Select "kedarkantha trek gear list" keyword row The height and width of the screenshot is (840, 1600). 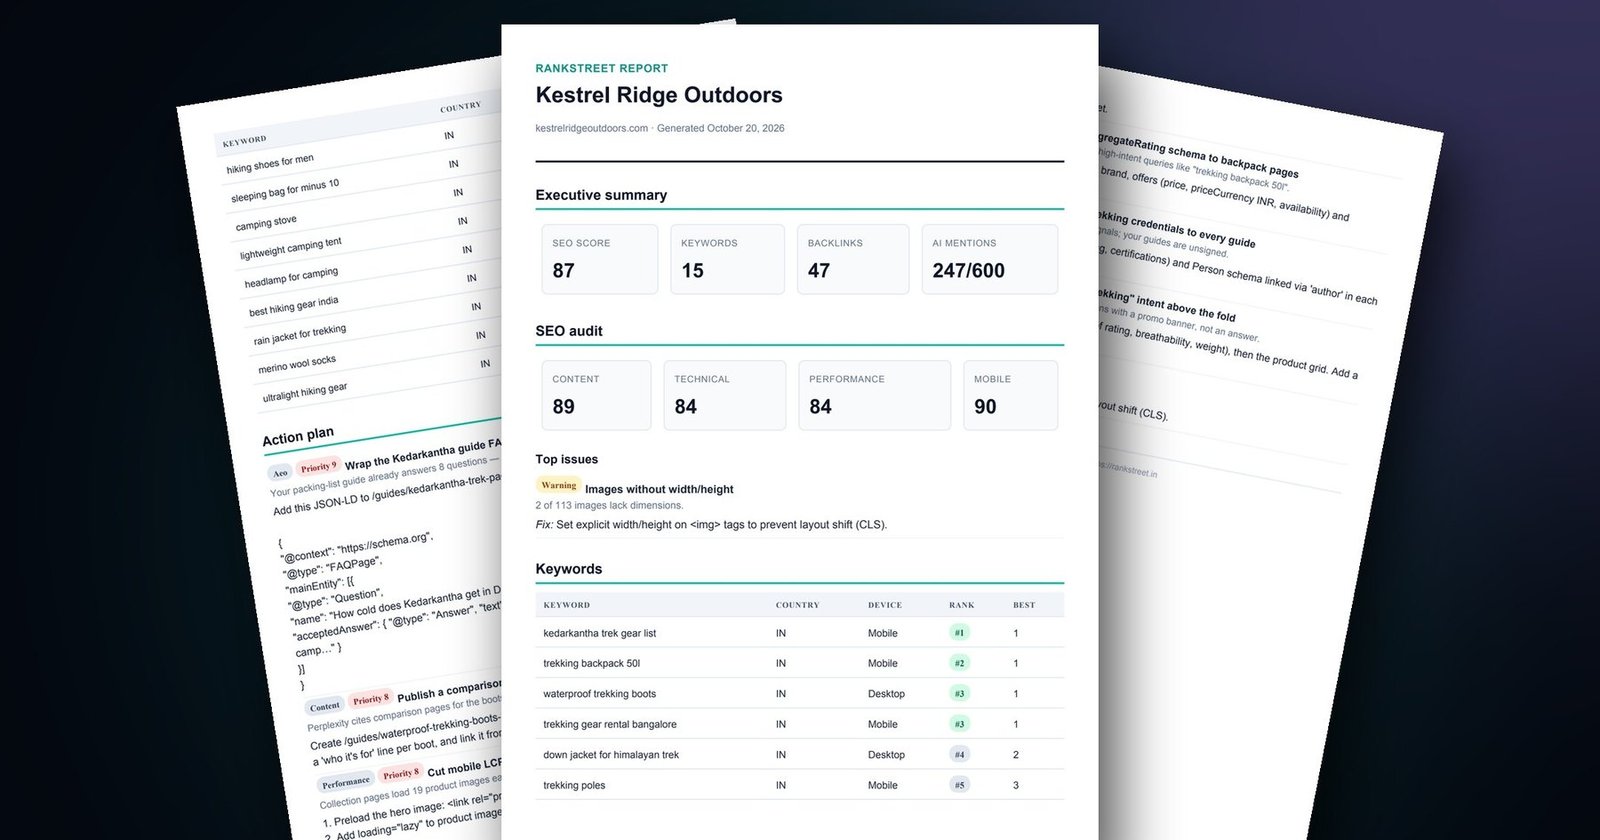click(800, 633)
